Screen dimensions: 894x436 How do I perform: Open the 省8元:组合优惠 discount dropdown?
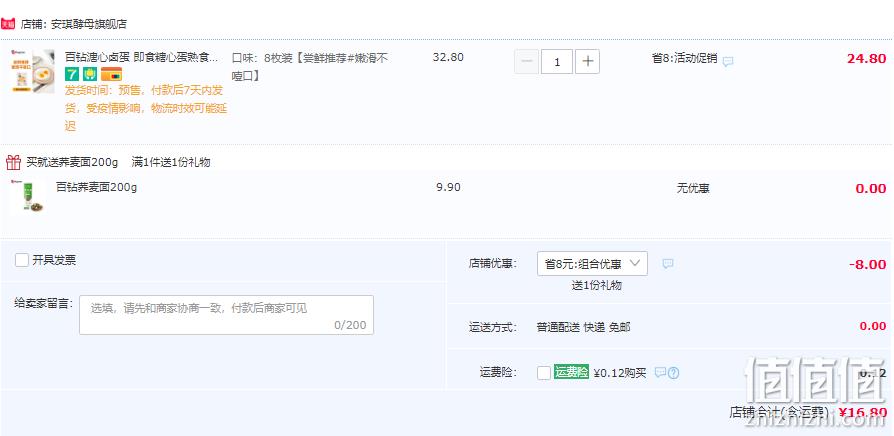[592, 263]
